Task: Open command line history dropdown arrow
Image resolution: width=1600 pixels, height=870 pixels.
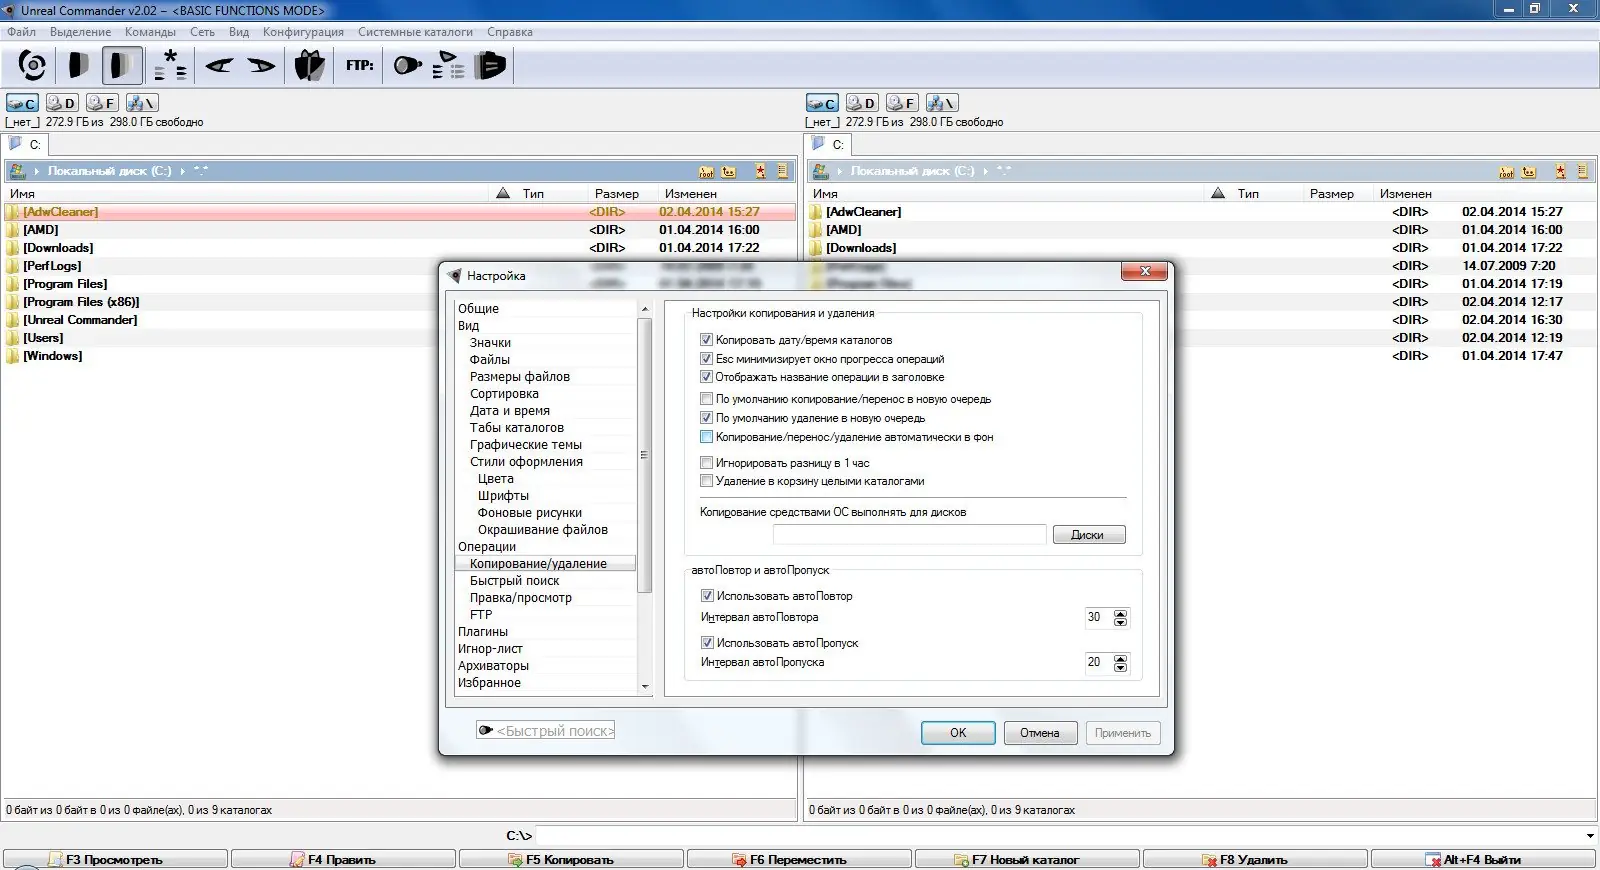Action: click(1590, 836)
